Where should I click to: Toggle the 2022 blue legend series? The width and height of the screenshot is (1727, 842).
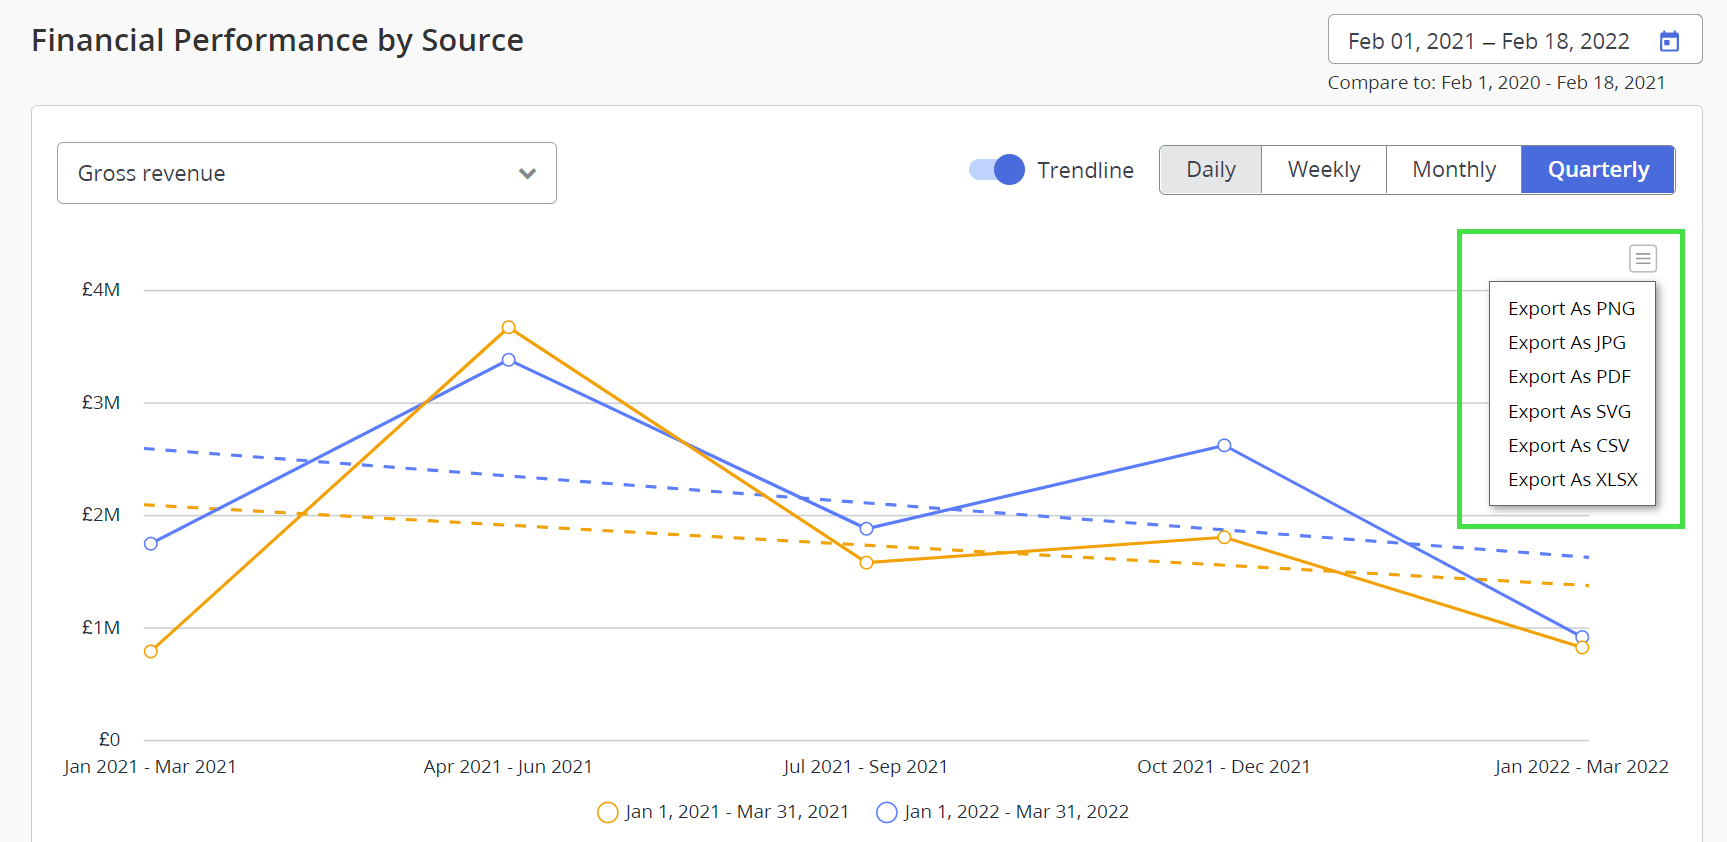1002,812
